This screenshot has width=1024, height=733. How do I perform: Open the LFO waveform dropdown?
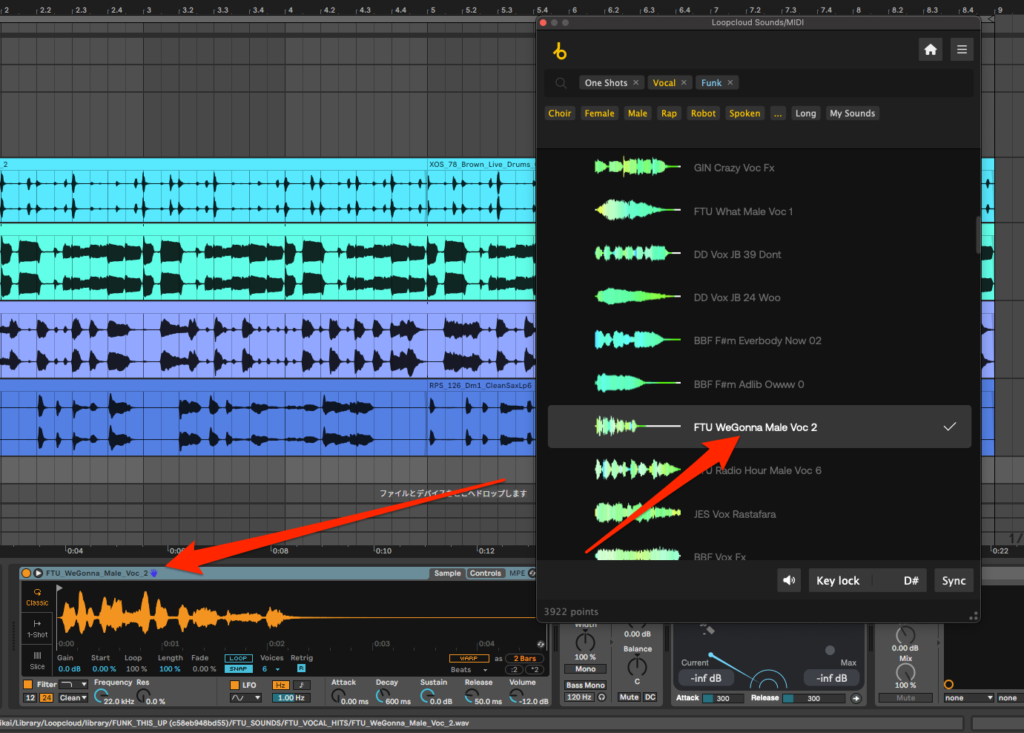point(245,698)
